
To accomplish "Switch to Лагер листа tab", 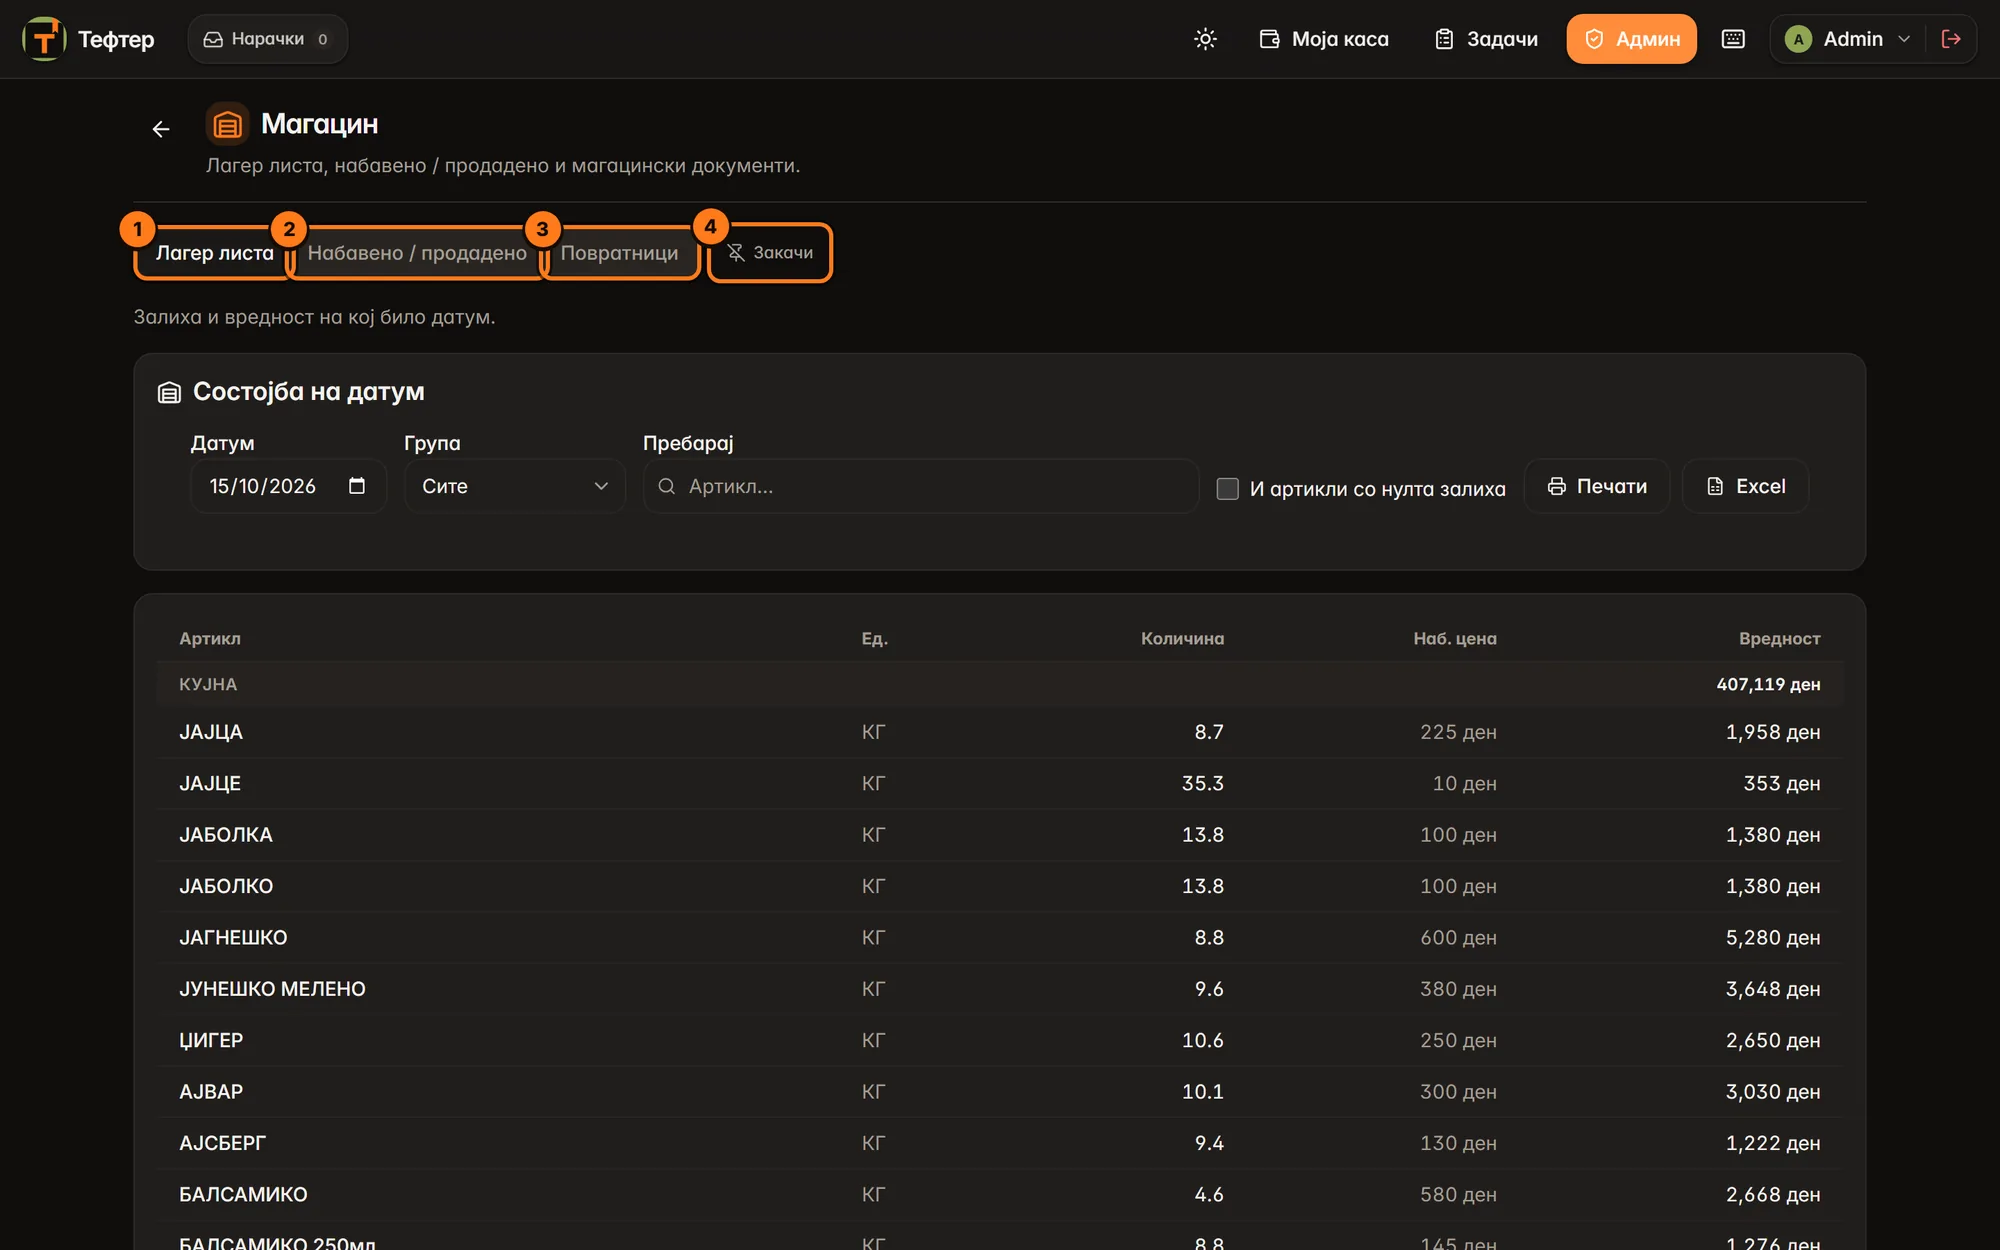I will 214,253.
